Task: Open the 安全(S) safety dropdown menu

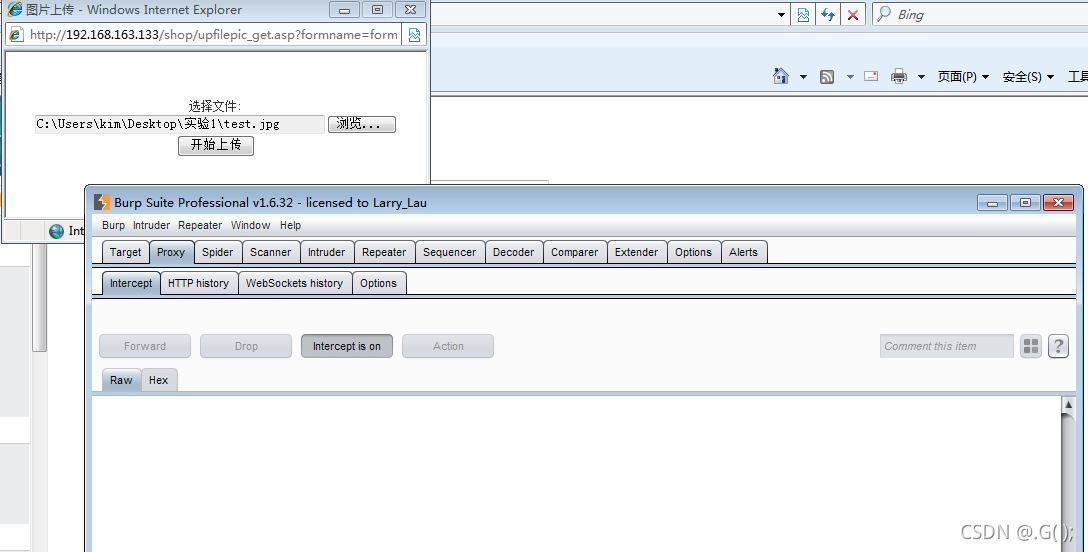Action: tap(1028, 77)
